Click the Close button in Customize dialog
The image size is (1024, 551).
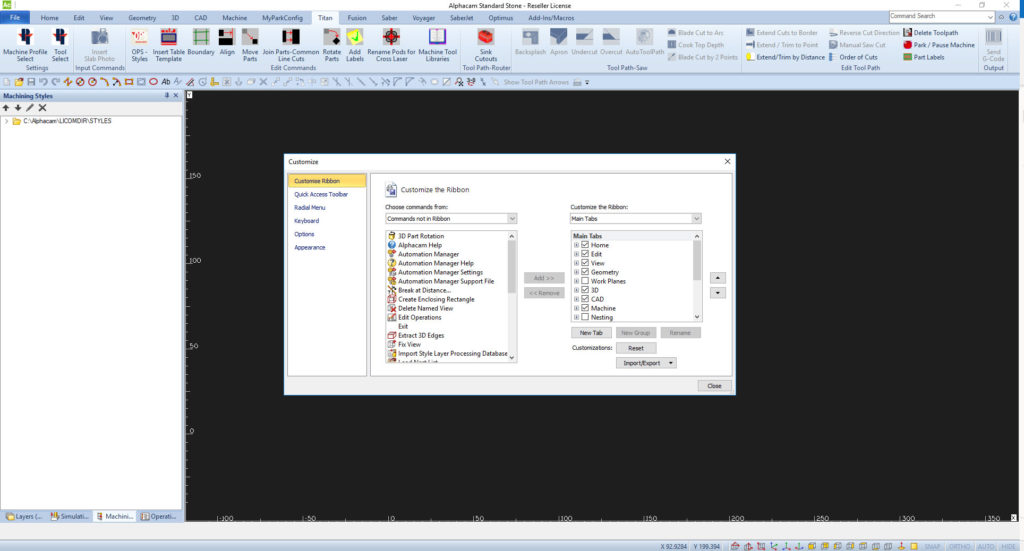pyautogui.click(x=714, y=386)
